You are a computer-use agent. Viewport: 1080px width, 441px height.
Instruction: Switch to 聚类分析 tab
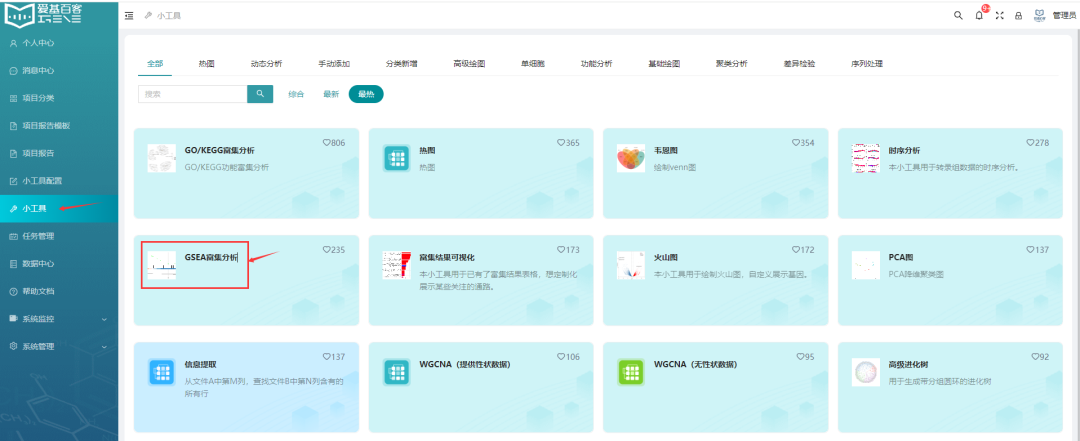[x=731, y=63]
